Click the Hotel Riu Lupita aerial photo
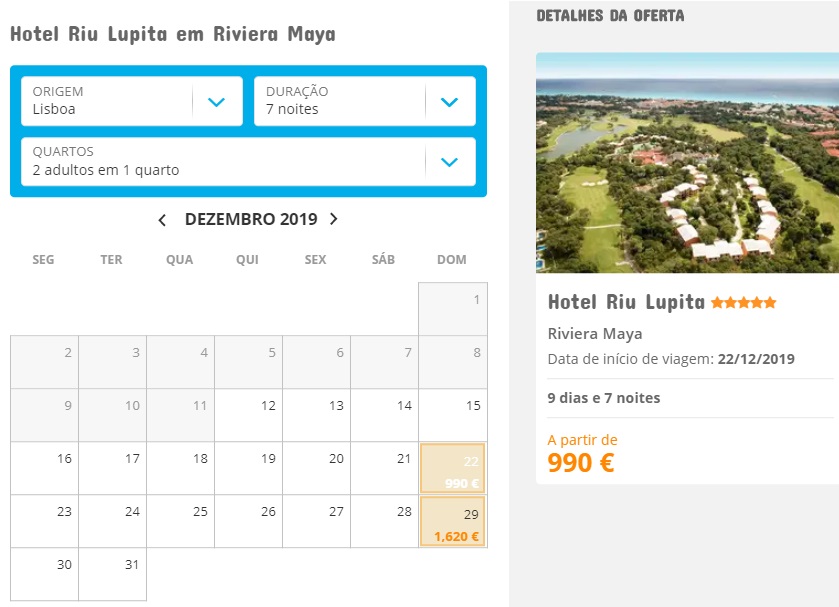Image resolution: width=839 pixels, height=607 pixels. pyautogui.click(x=687, y=162)
